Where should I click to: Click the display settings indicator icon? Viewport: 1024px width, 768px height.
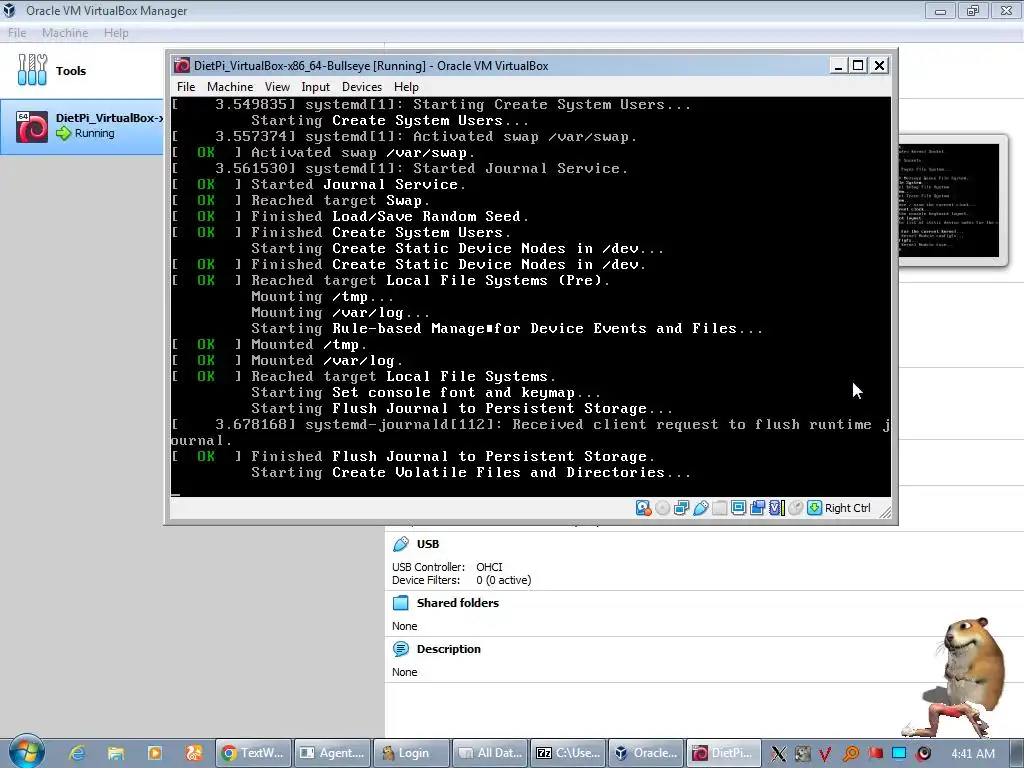[739, 508]
